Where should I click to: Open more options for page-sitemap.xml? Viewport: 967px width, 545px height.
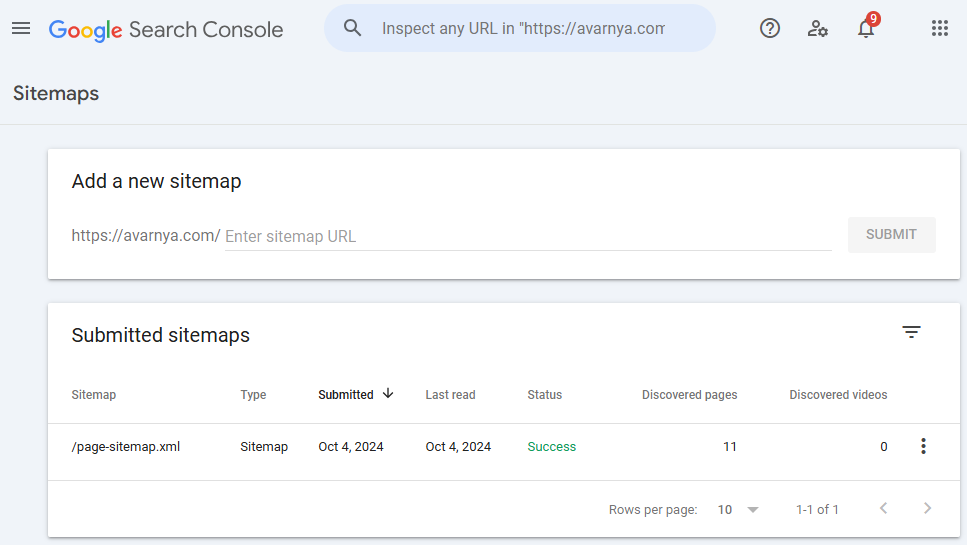click(923, 447)
